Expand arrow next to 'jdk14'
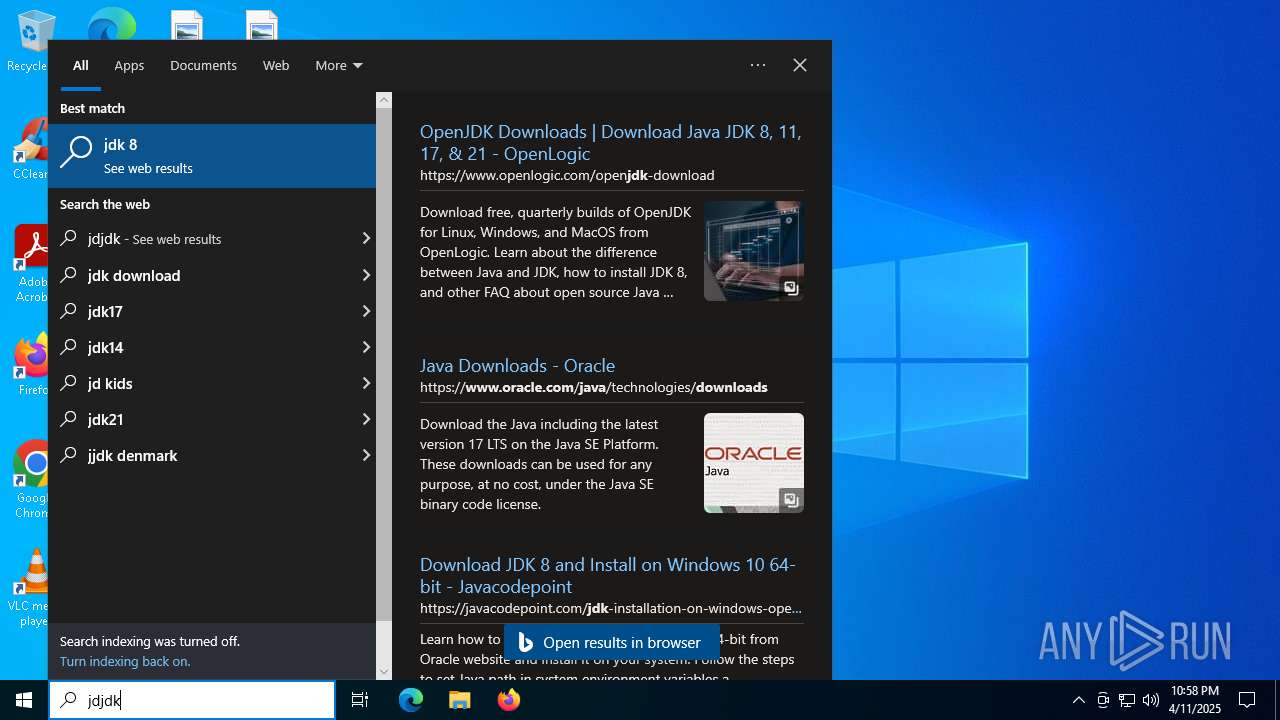 (366, 347)
